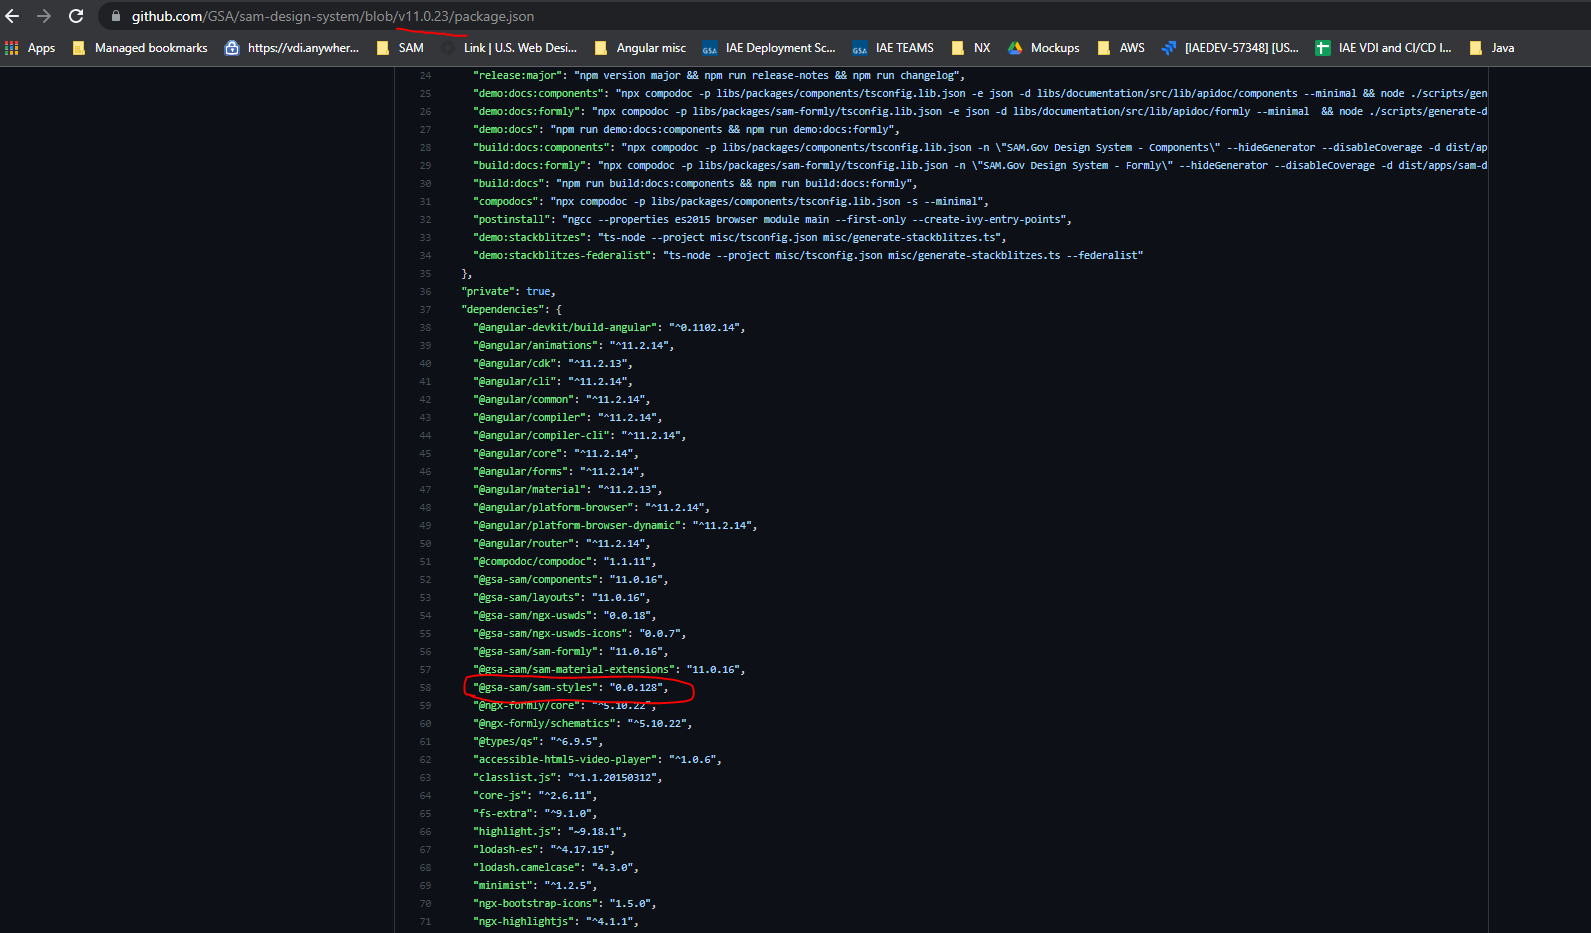1591x933 pixels.
Task: Select line number 24 in the gutter
Action: click(426, 76)
